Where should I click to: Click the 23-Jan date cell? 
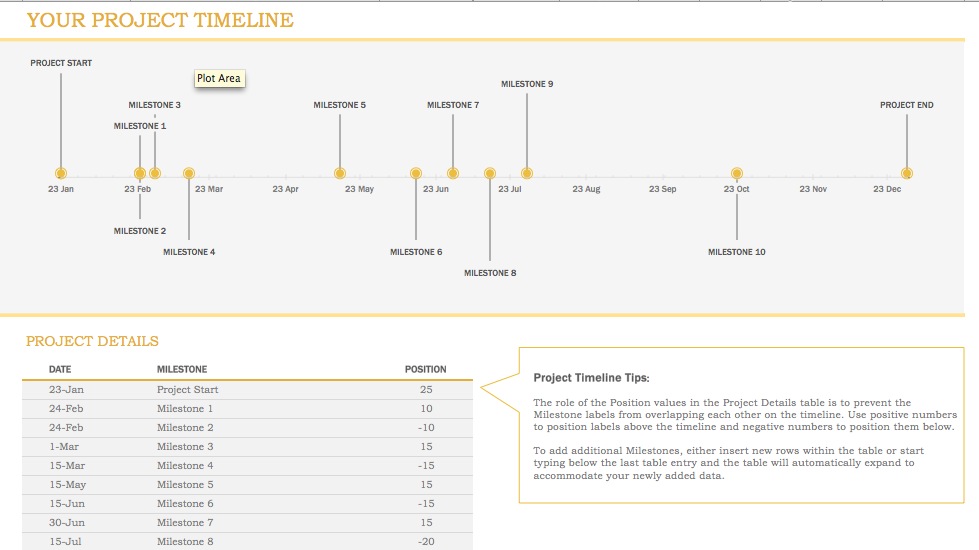pyautogui.click(x=66, y=390)
